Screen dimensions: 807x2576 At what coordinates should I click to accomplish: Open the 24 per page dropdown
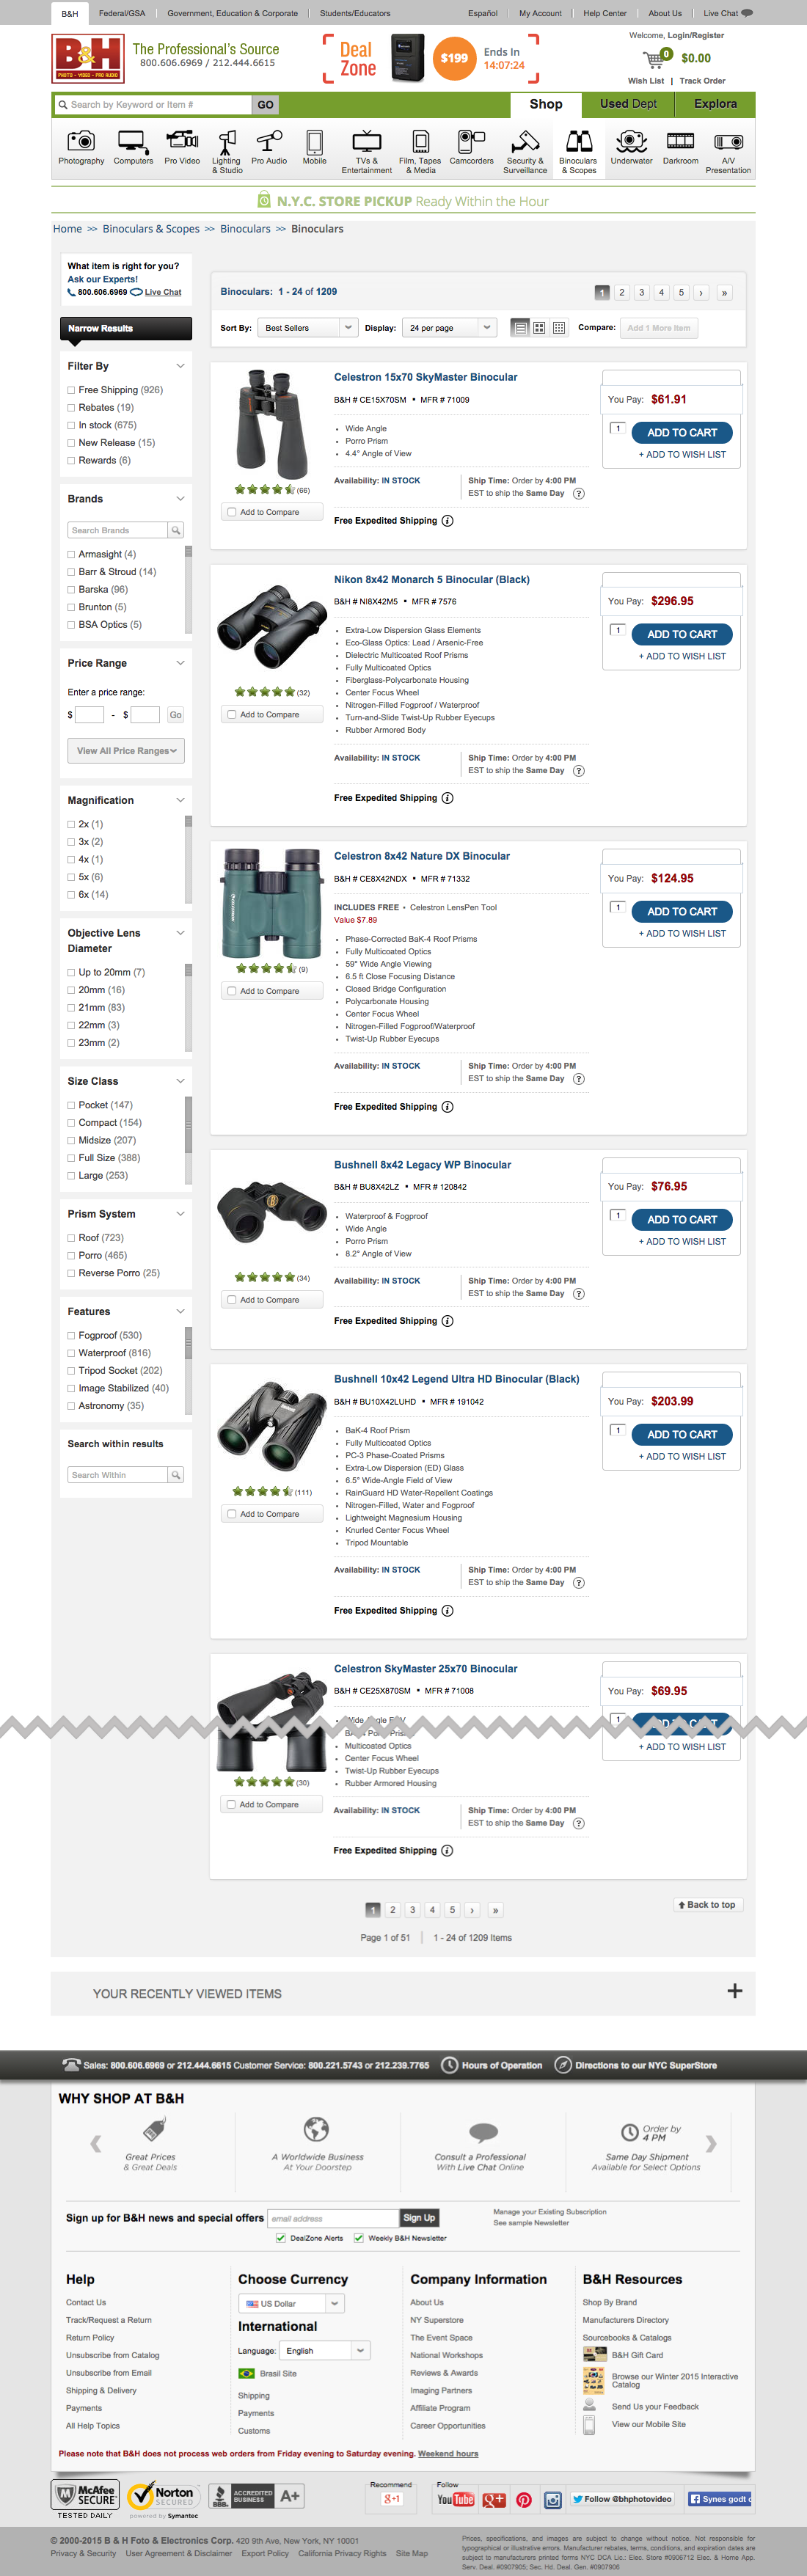[x=448, y=327]
